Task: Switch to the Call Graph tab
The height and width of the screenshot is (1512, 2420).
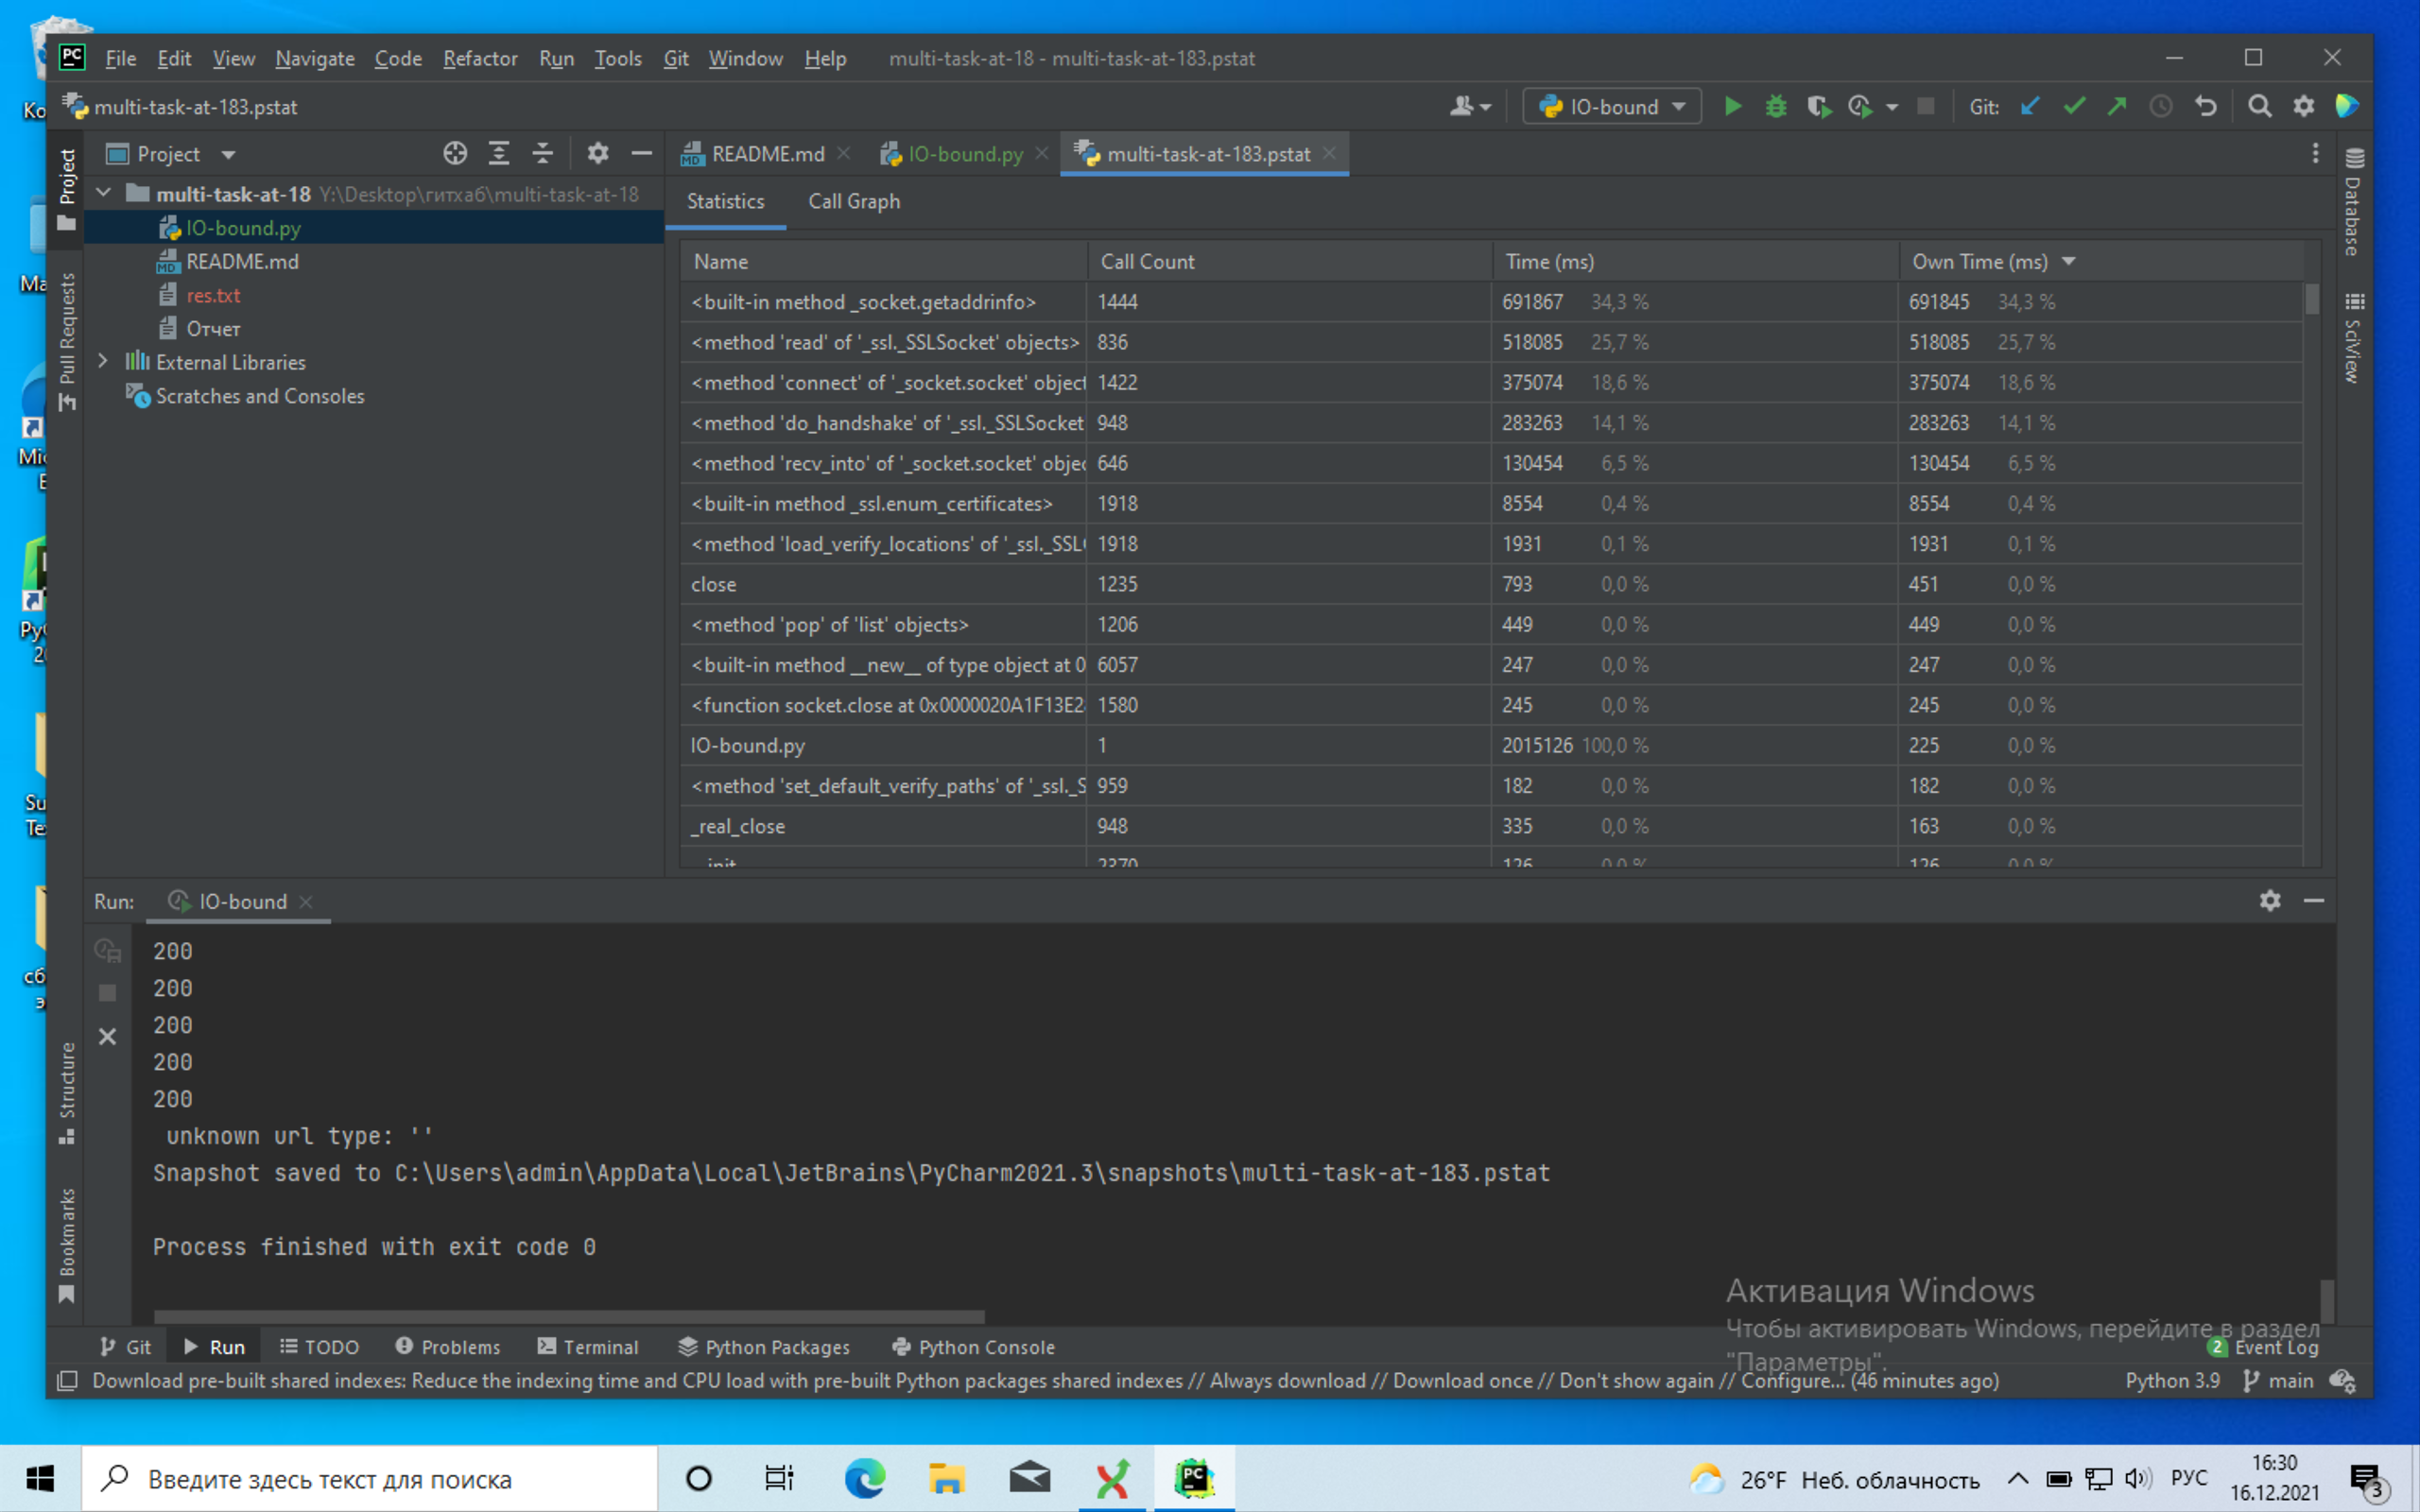Action: [853, 201]
